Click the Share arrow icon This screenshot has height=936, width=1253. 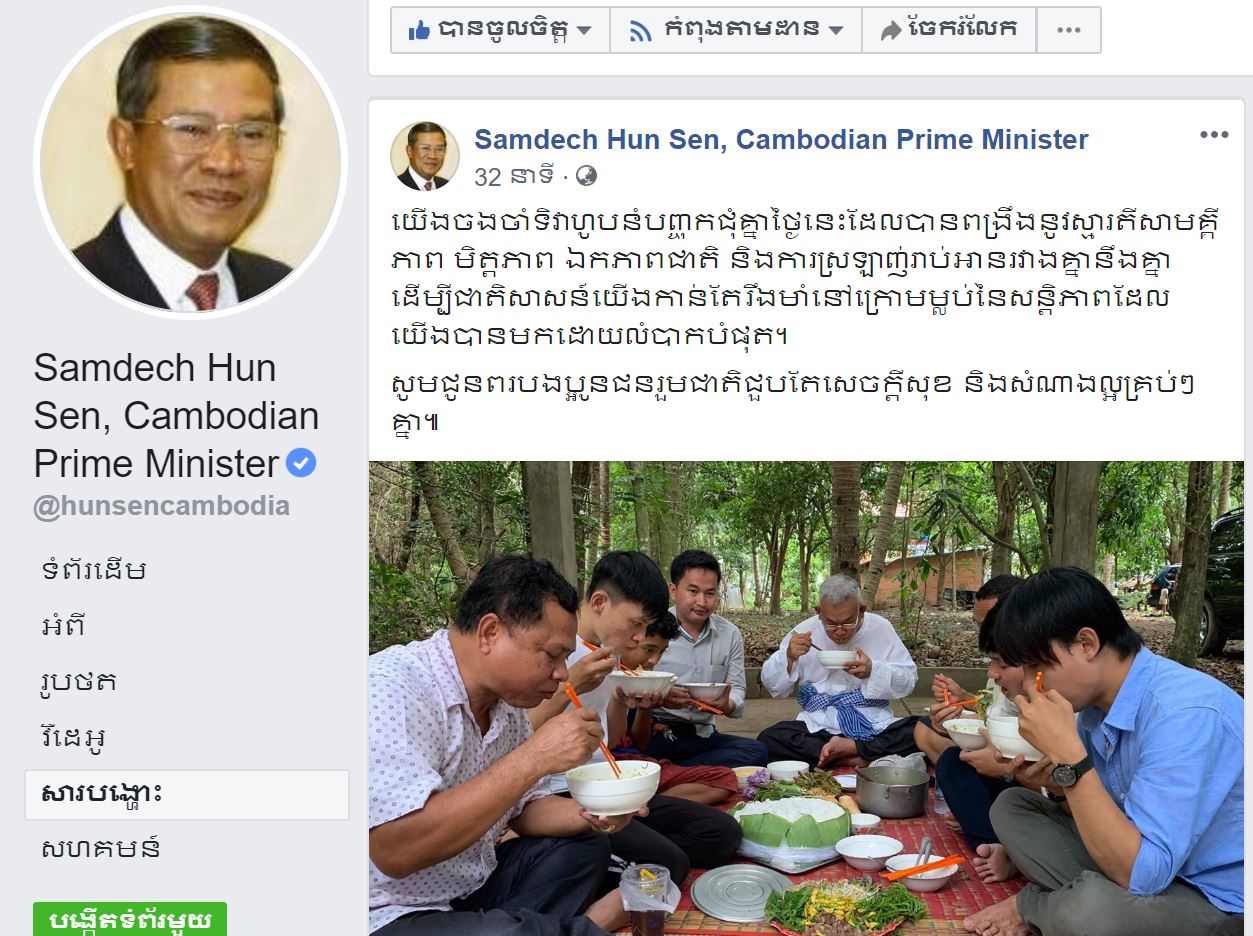890,30
